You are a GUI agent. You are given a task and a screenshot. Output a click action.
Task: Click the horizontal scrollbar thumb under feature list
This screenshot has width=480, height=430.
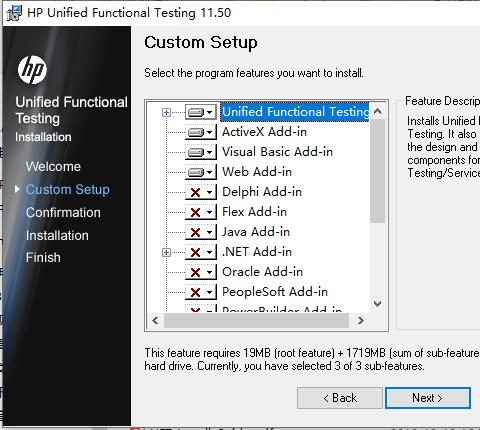click(256, 321)
